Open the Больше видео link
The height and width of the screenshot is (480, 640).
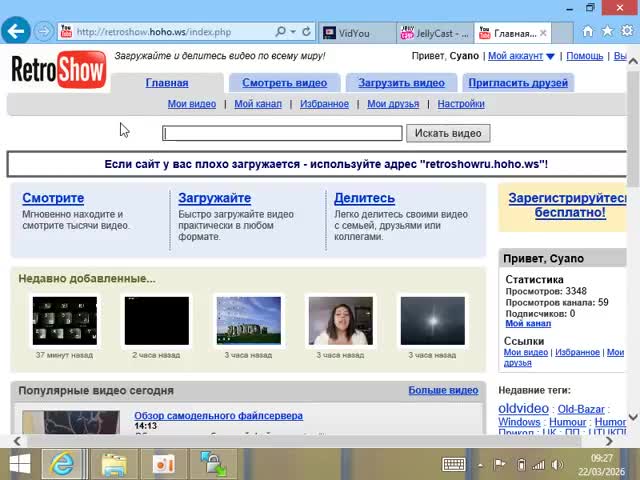pyautogui.click(x=443, y=390)
